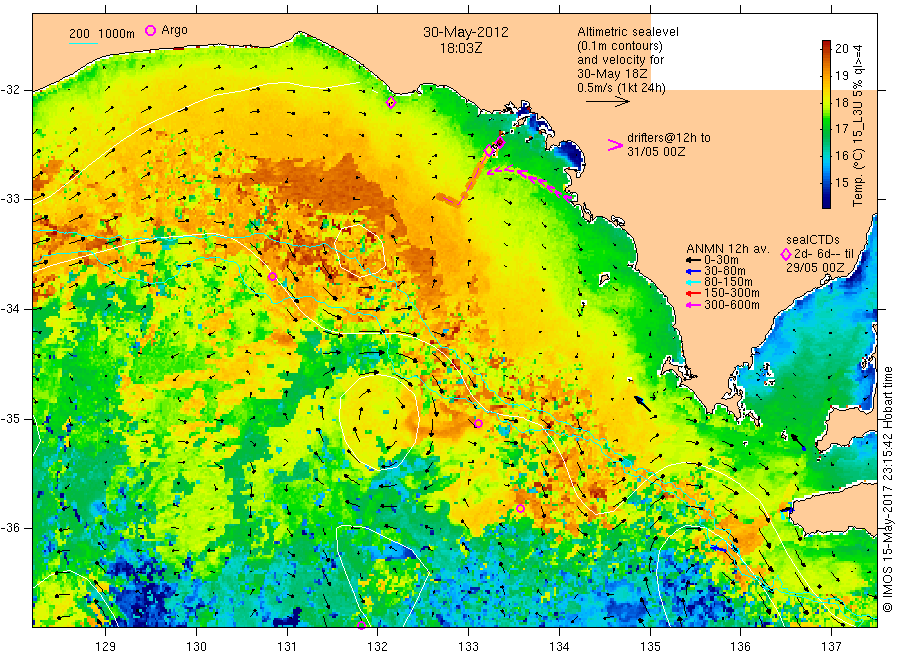Click the '1000m' depth contour legend label
This screenshot has height=660, width=900.
[x=117, y=34]
